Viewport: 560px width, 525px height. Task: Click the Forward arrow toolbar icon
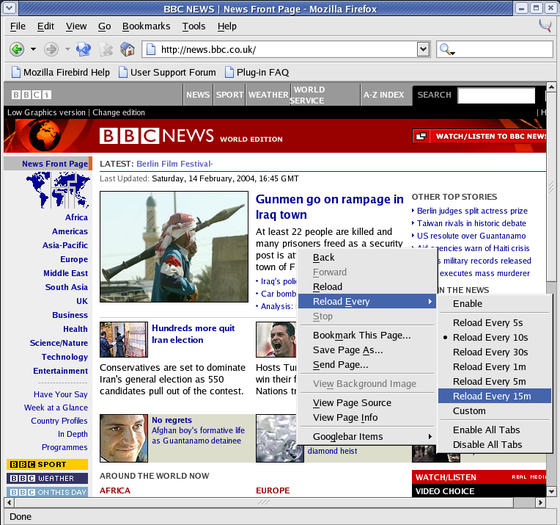51,49
